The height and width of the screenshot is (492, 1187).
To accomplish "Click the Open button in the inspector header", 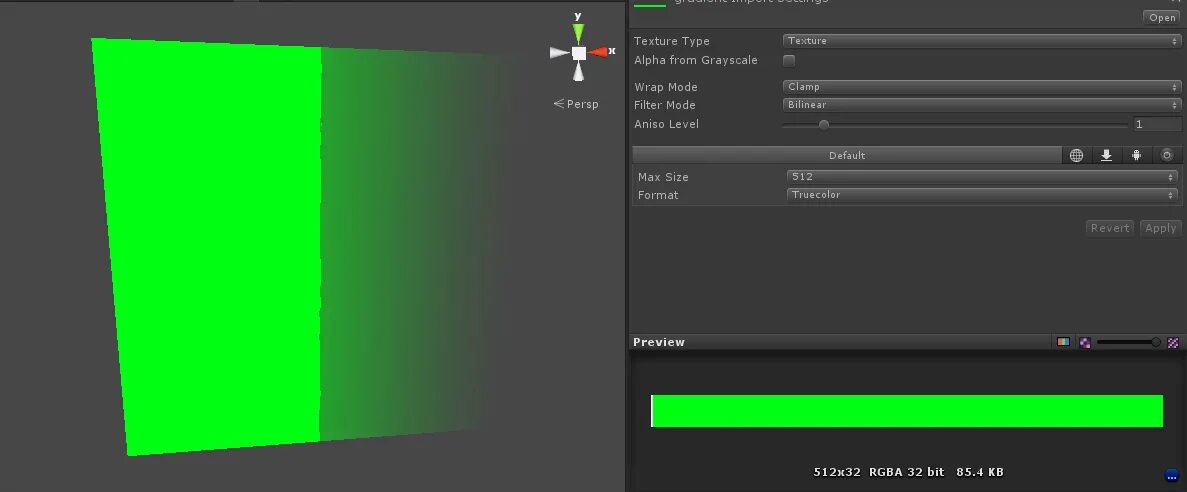I will (1162, 17).
